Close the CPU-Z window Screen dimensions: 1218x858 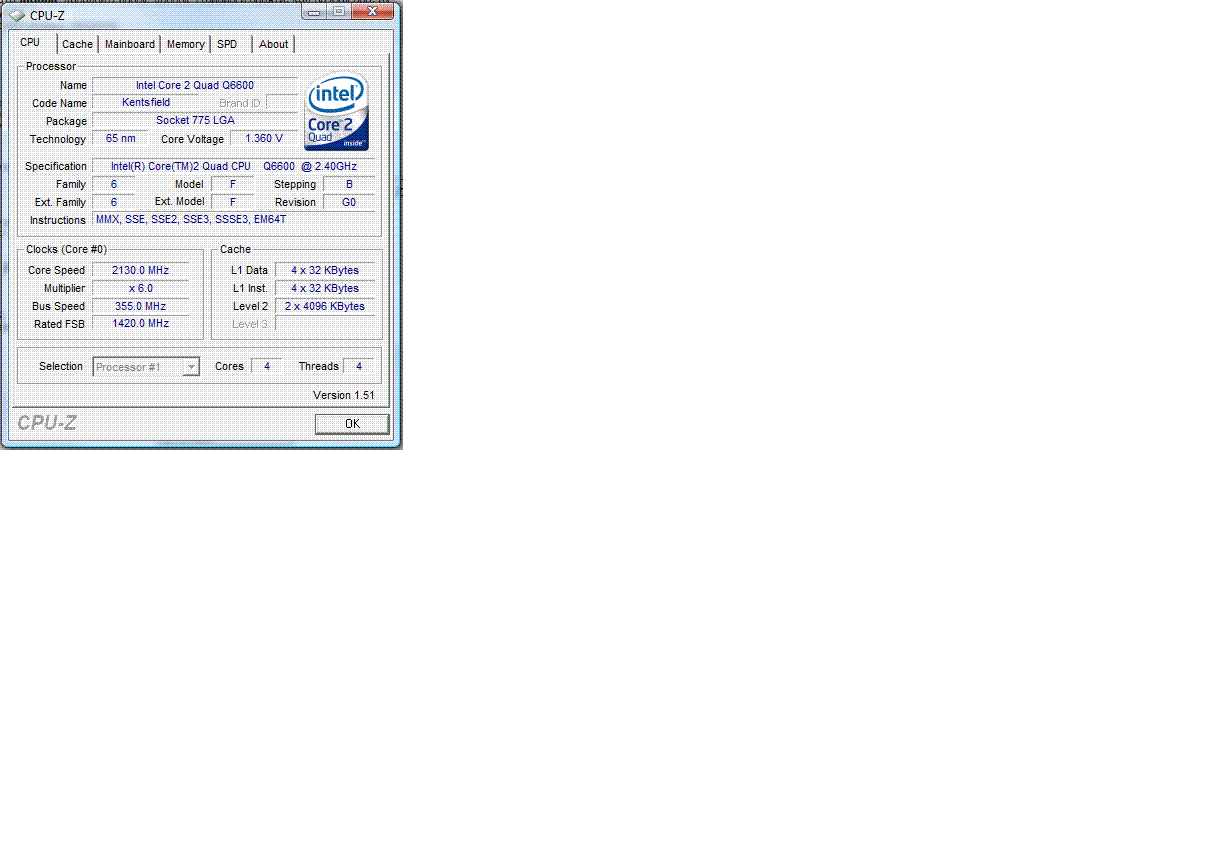(x=372, y=11)
